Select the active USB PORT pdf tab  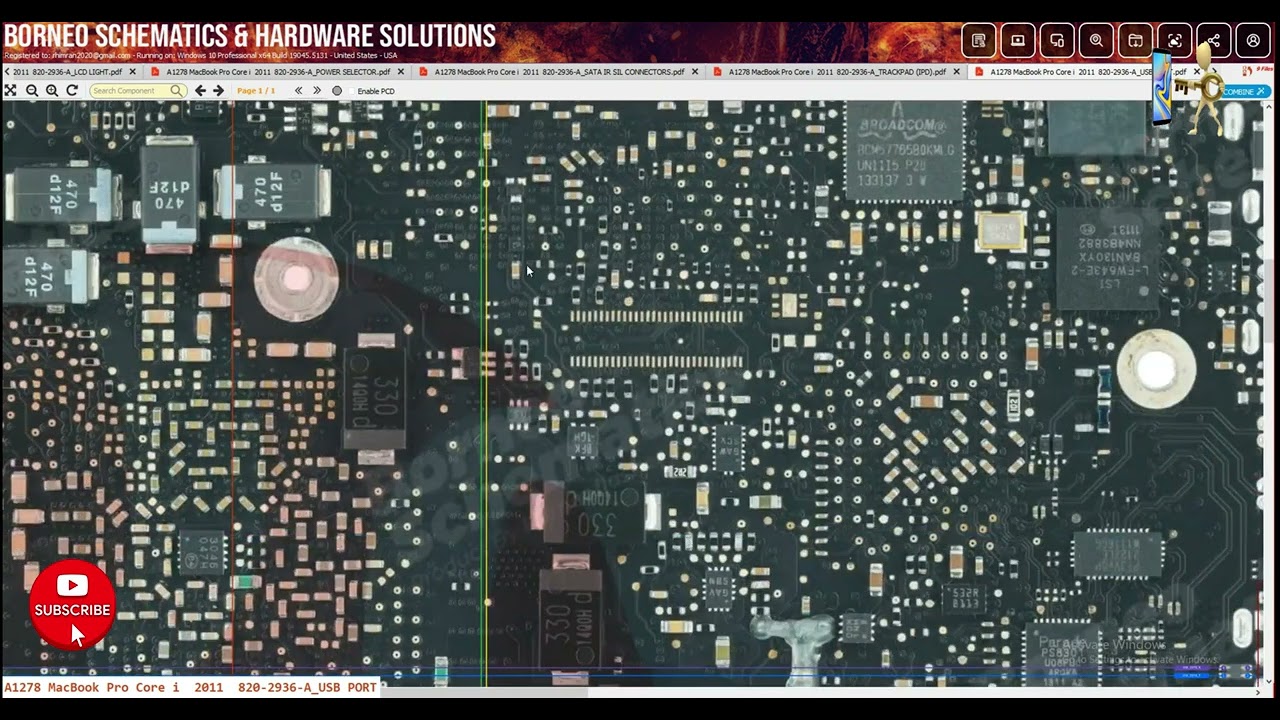point(1088,72)
